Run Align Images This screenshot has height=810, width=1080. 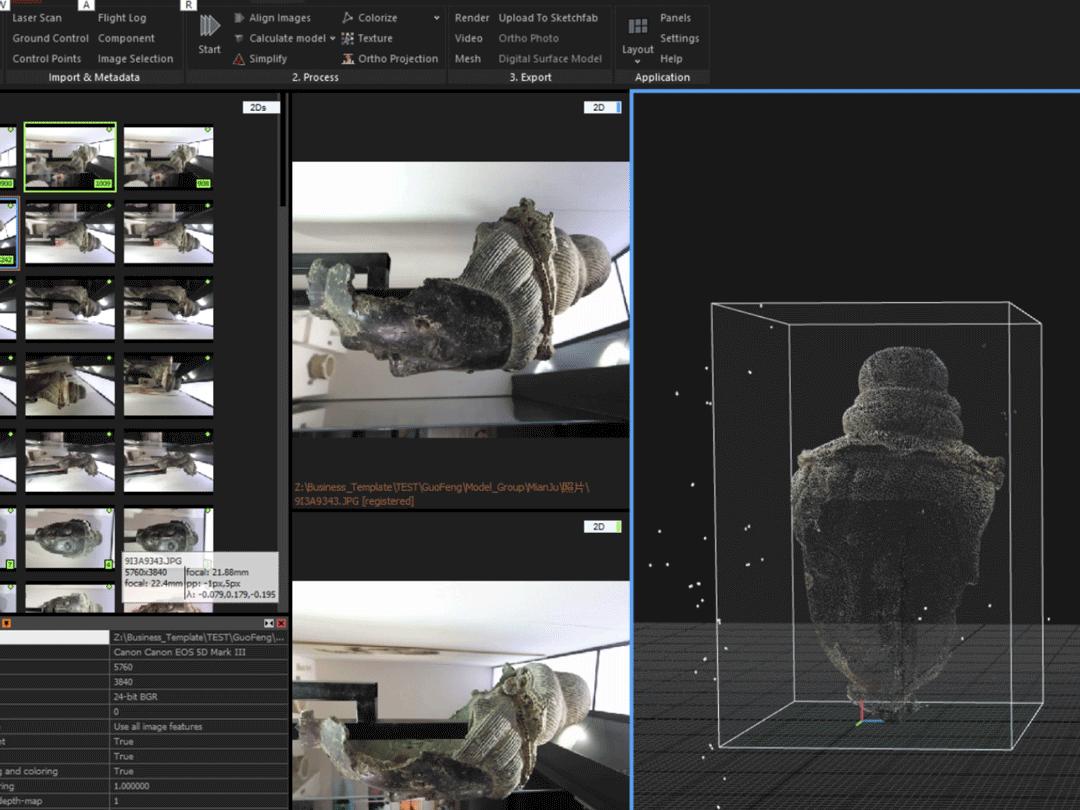click(272, 18)
